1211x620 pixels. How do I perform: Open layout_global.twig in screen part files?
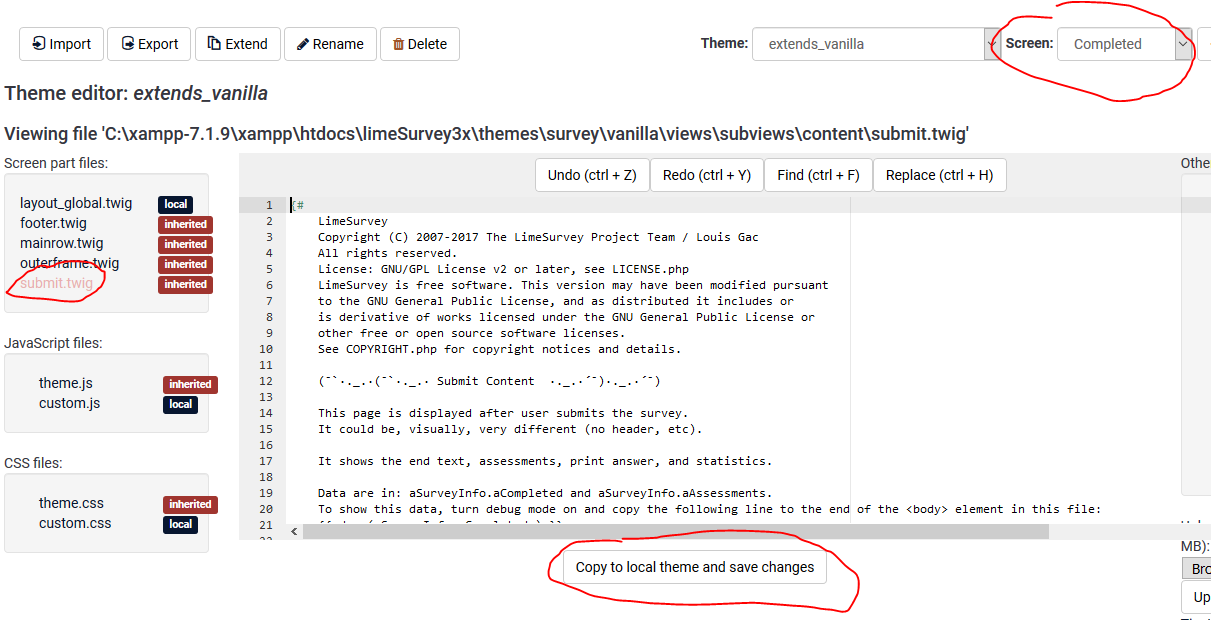pos(76,203)
